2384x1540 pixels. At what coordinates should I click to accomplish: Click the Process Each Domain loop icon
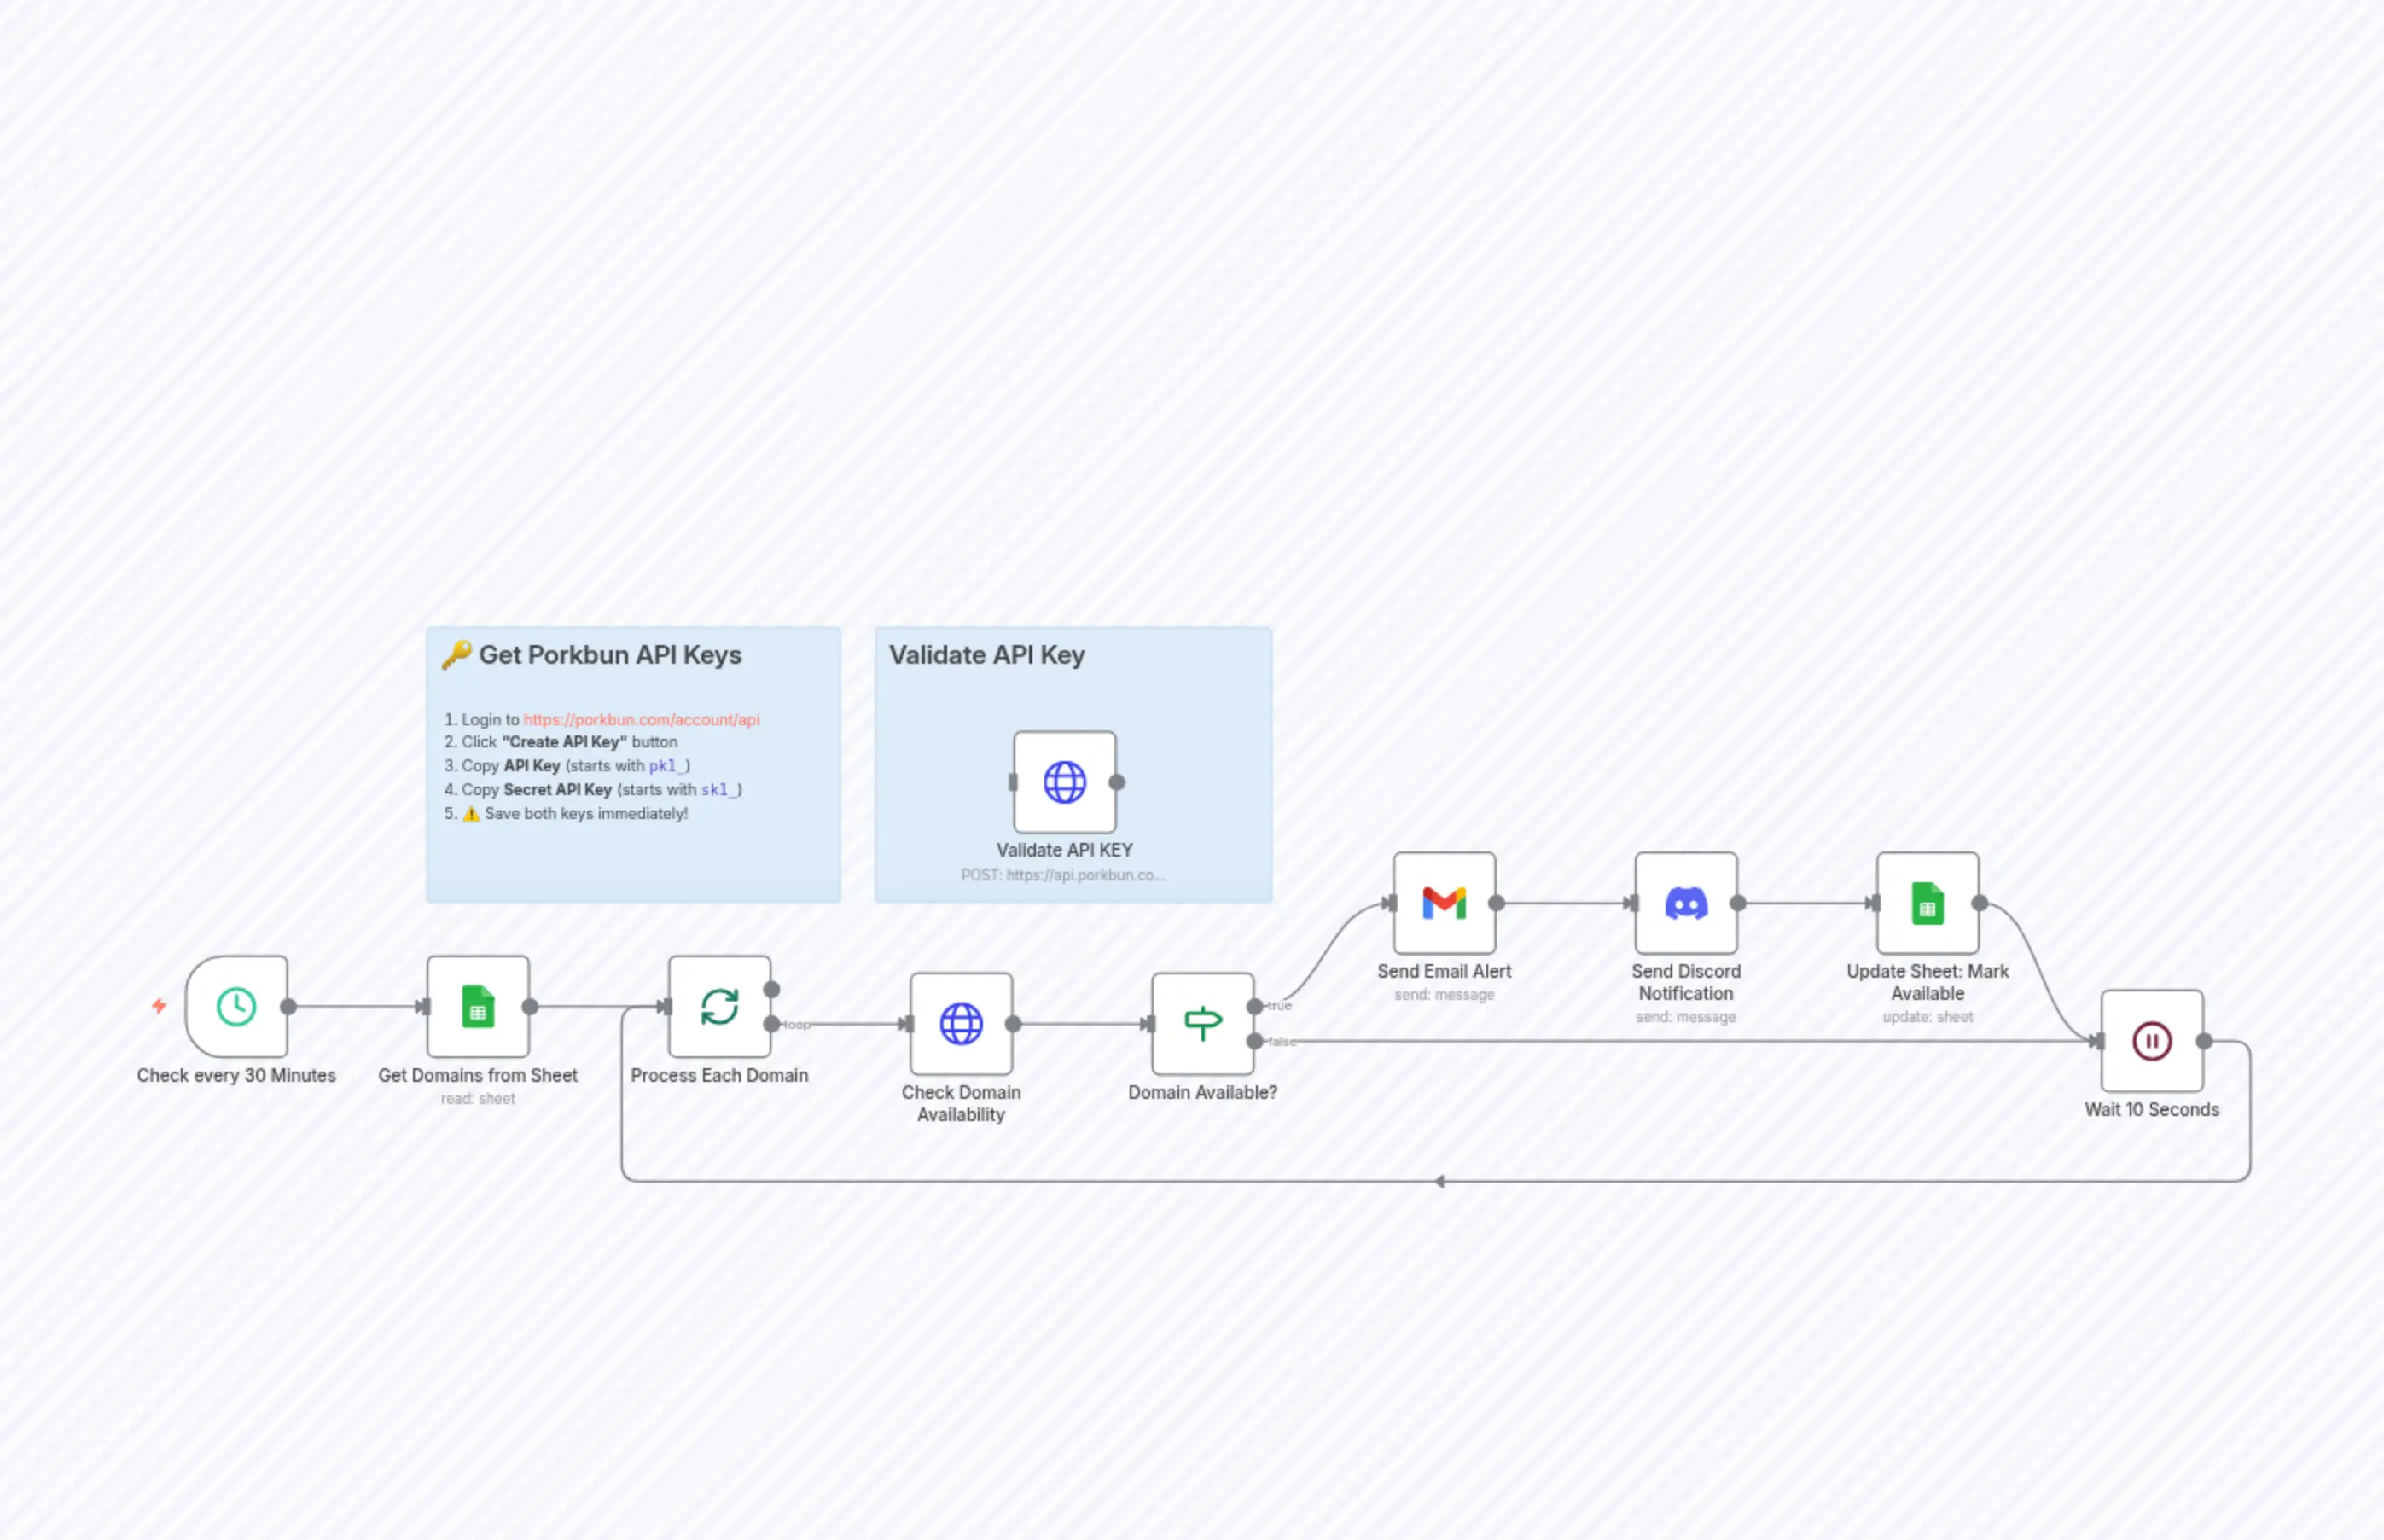pyautogui.click(x=719, y=1007)
